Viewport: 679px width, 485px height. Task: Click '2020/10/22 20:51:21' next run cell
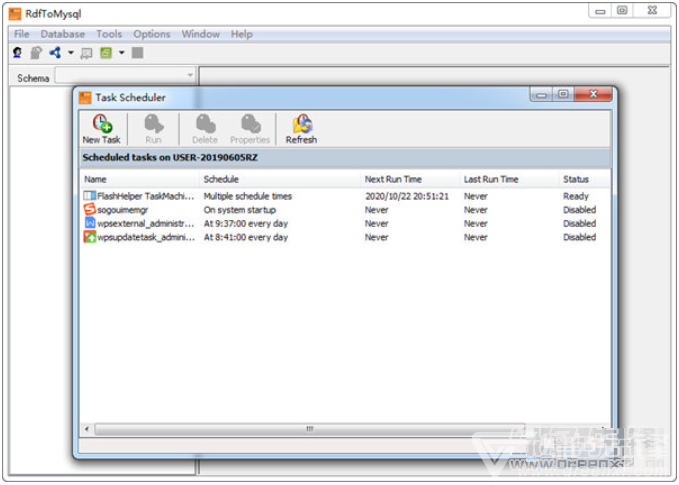[x=407, y=196]
